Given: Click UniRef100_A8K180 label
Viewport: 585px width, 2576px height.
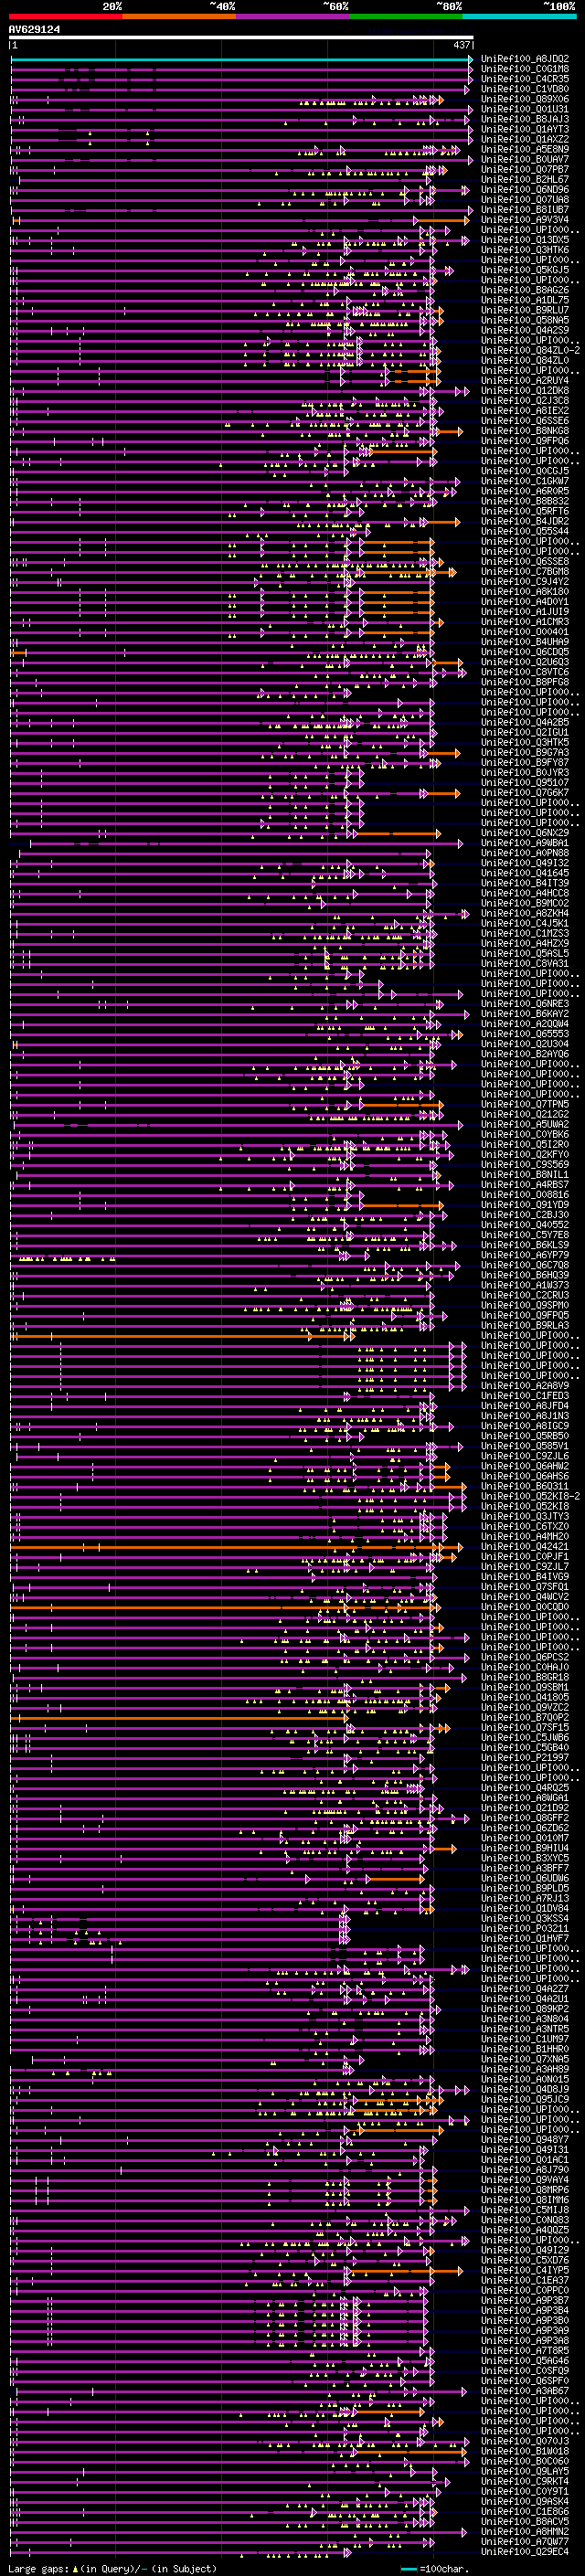Looking at the screenshot, I should 525,592.
